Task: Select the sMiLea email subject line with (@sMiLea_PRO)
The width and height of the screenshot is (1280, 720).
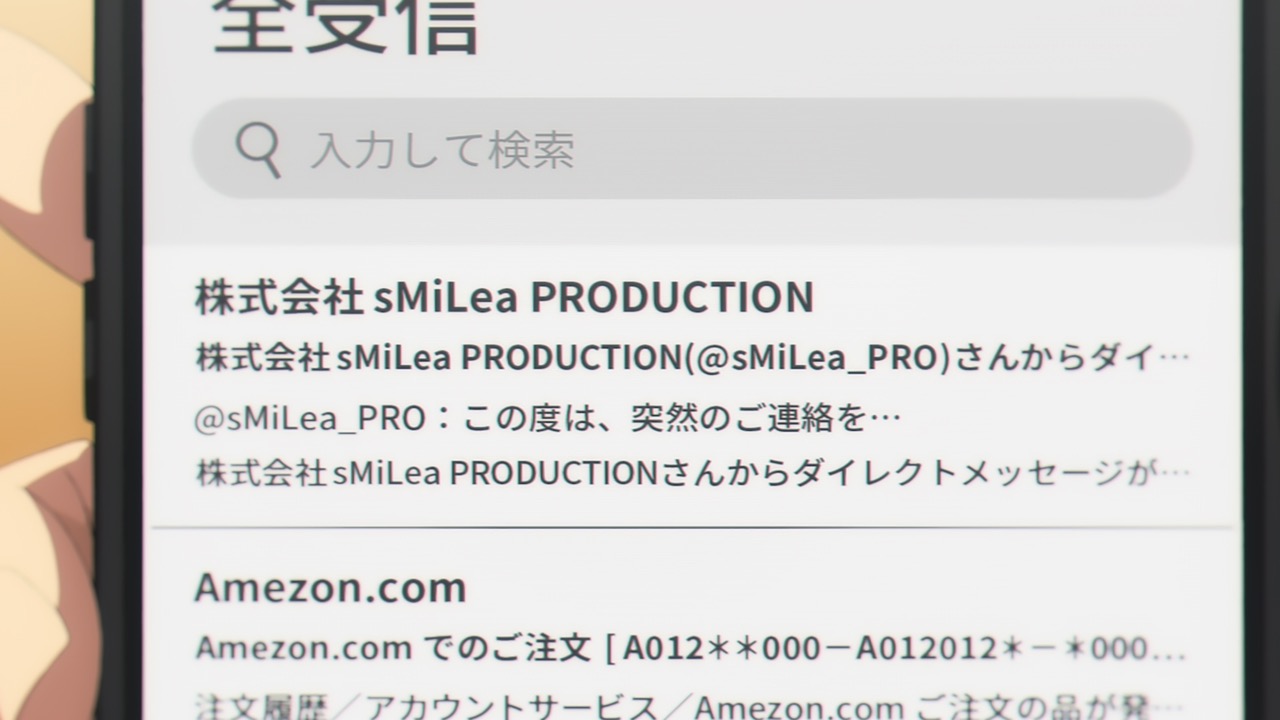Action: click(692, 357)
